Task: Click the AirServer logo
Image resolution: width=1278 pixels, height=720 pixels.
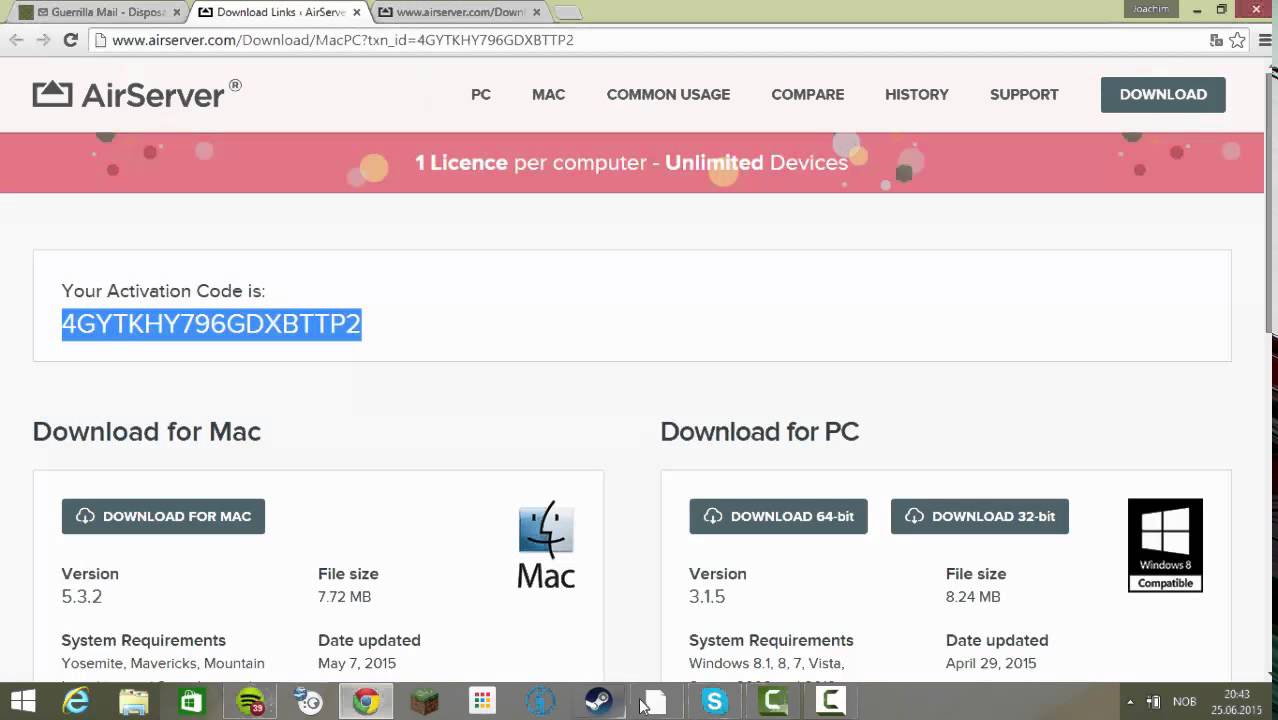Action: (x=137, y=94)
